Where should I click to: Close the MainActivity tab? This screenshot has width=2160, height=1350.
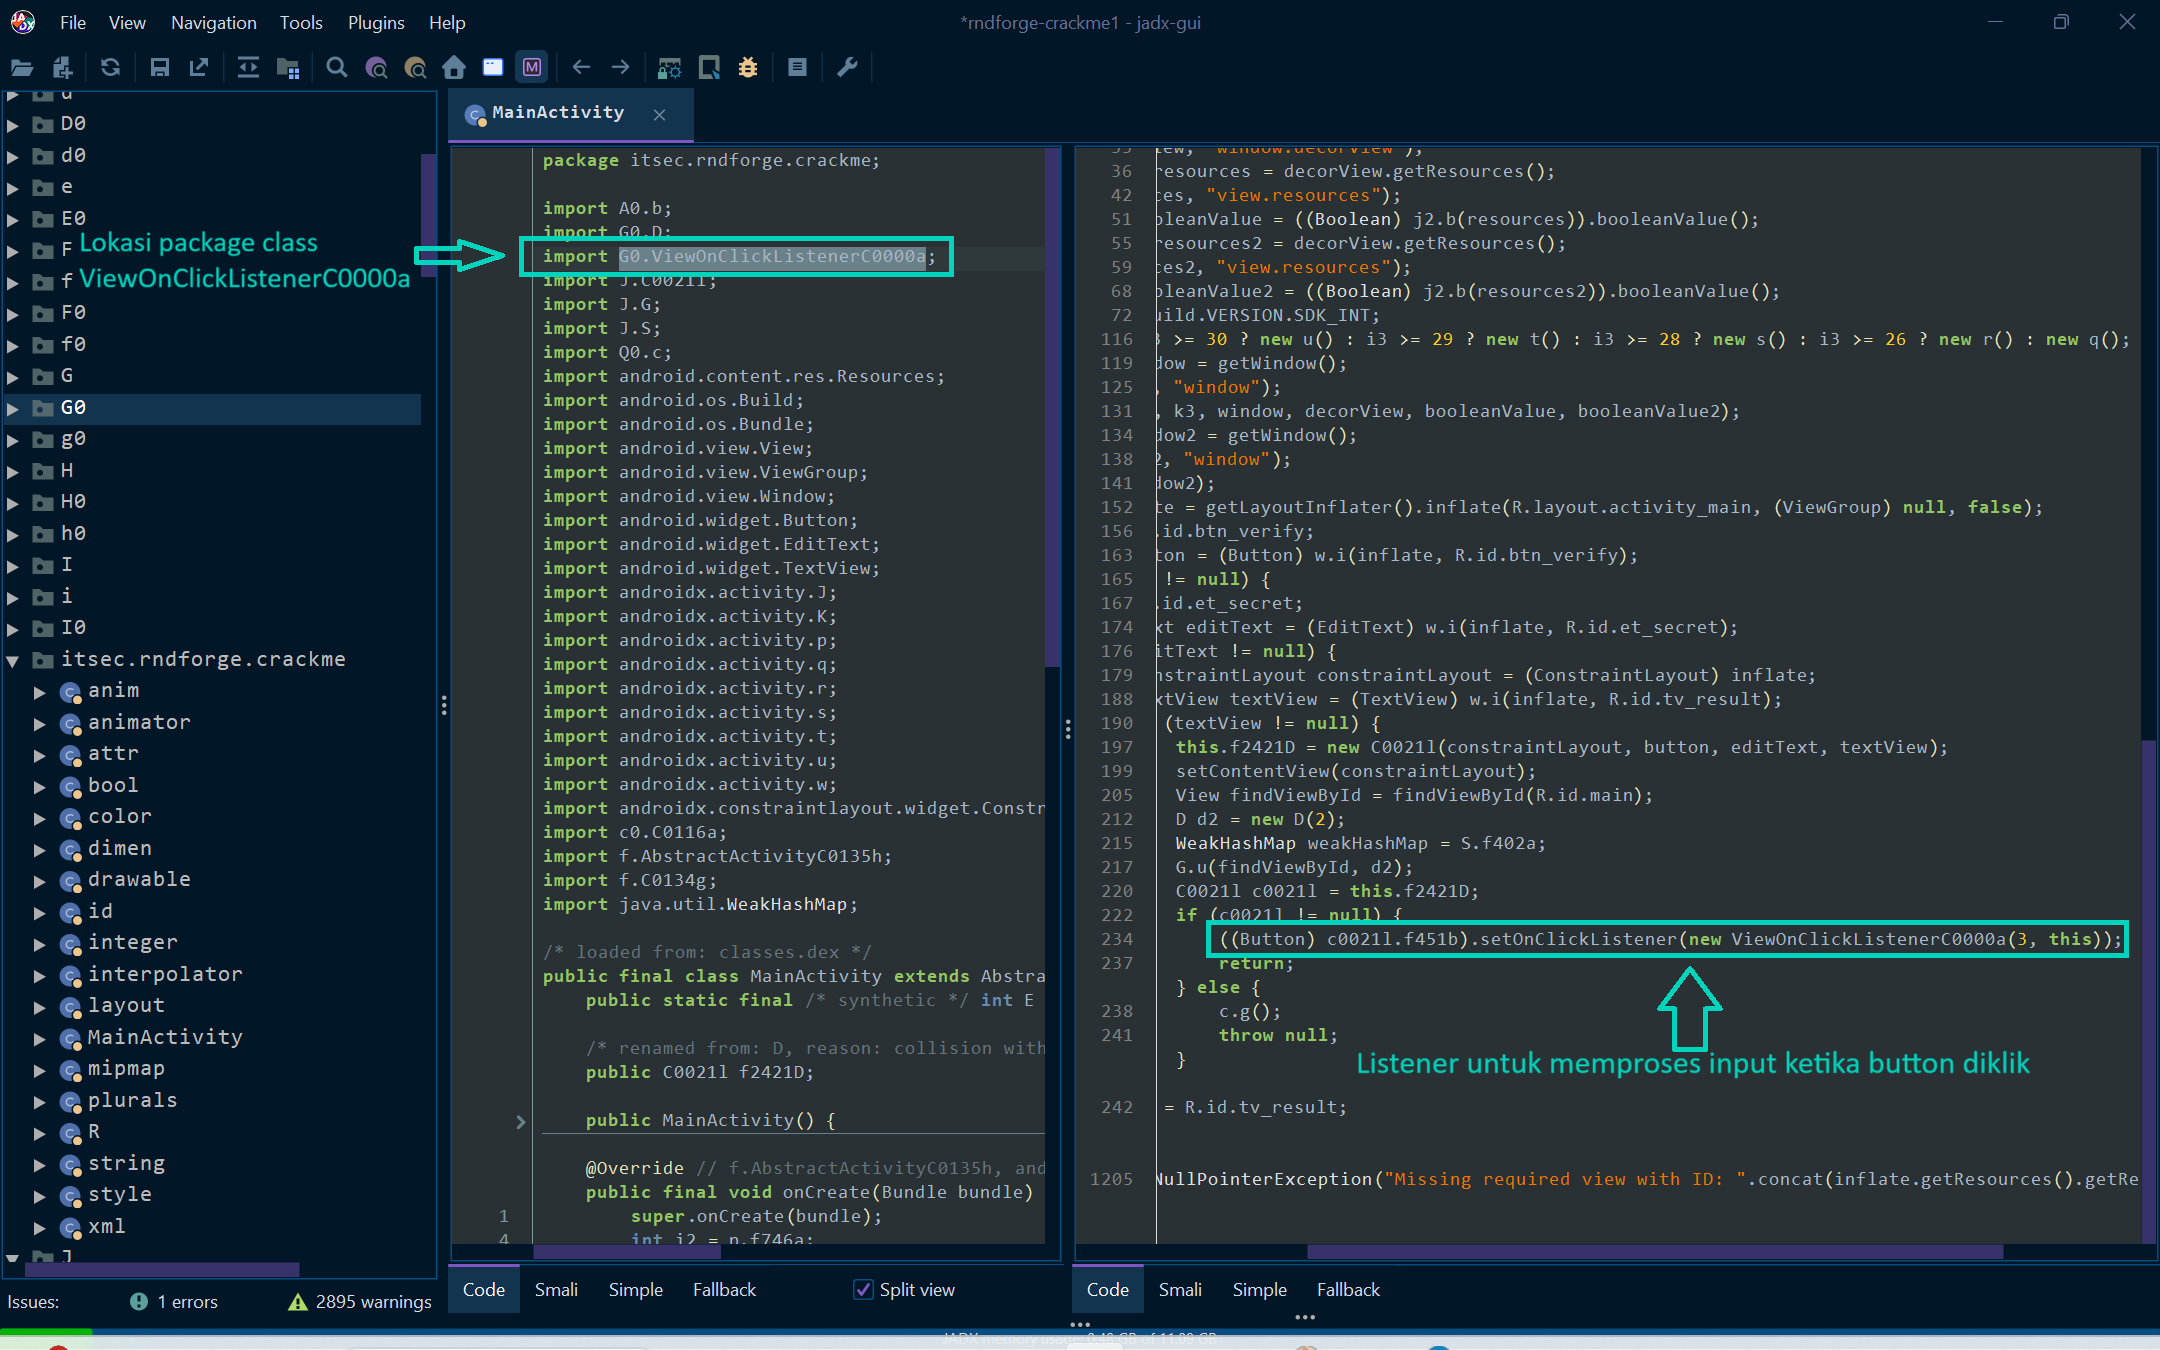pos(659,114)
